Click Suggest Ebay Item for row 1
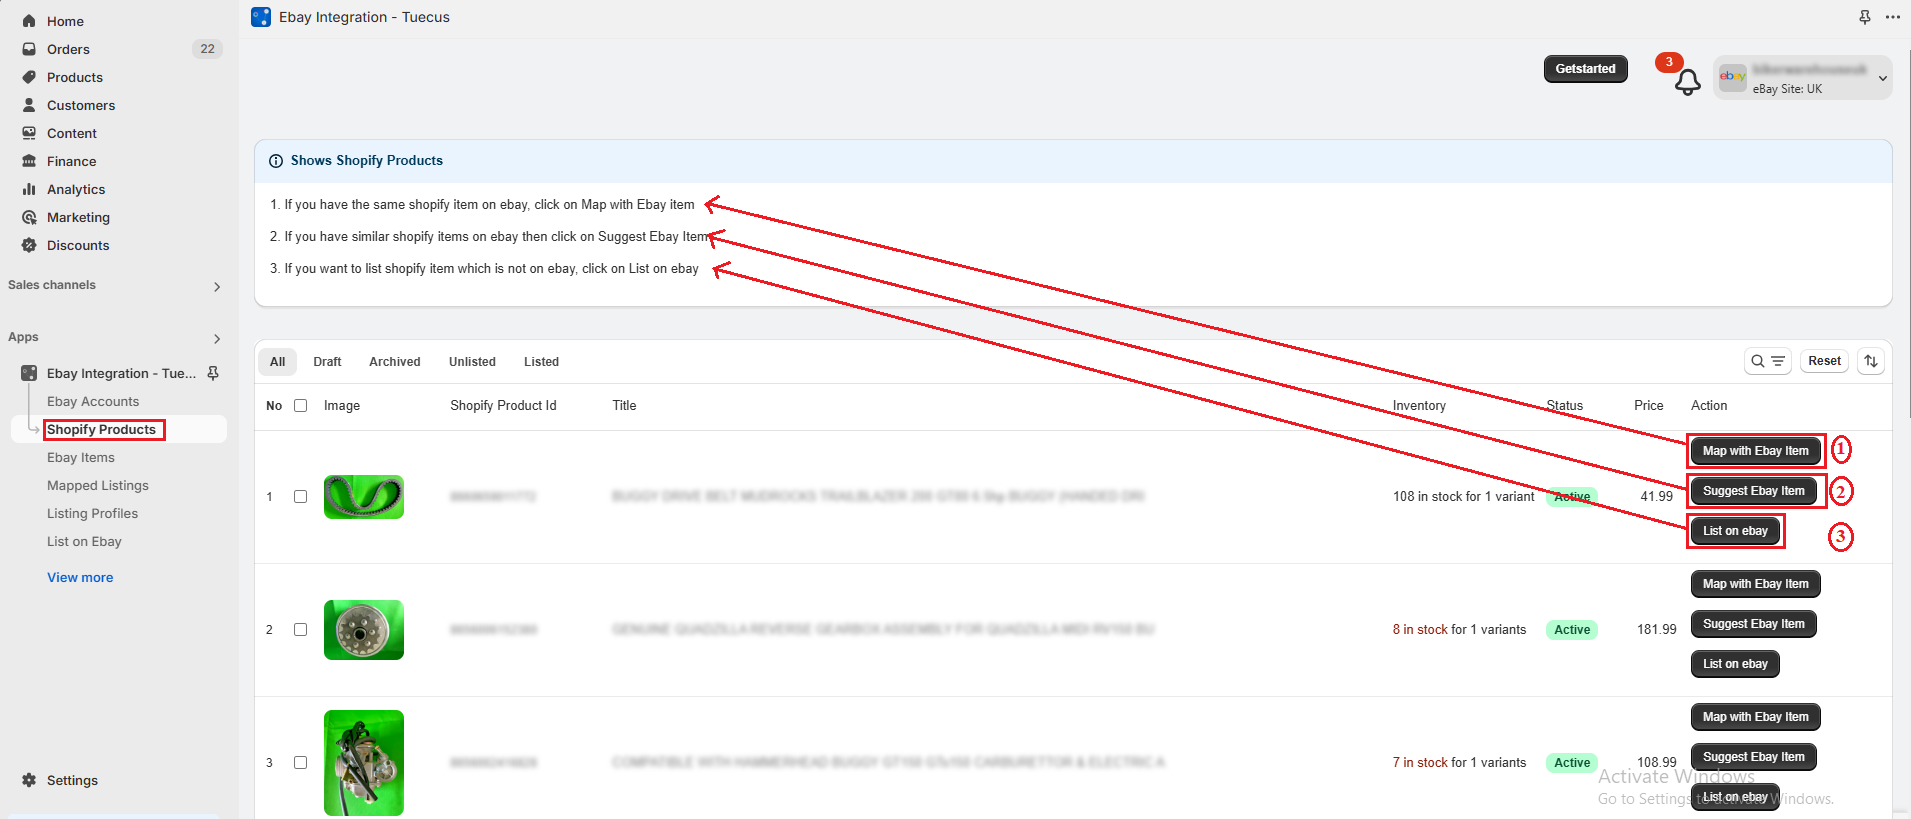The image size is (1911, 819). tap(1753, 491)
